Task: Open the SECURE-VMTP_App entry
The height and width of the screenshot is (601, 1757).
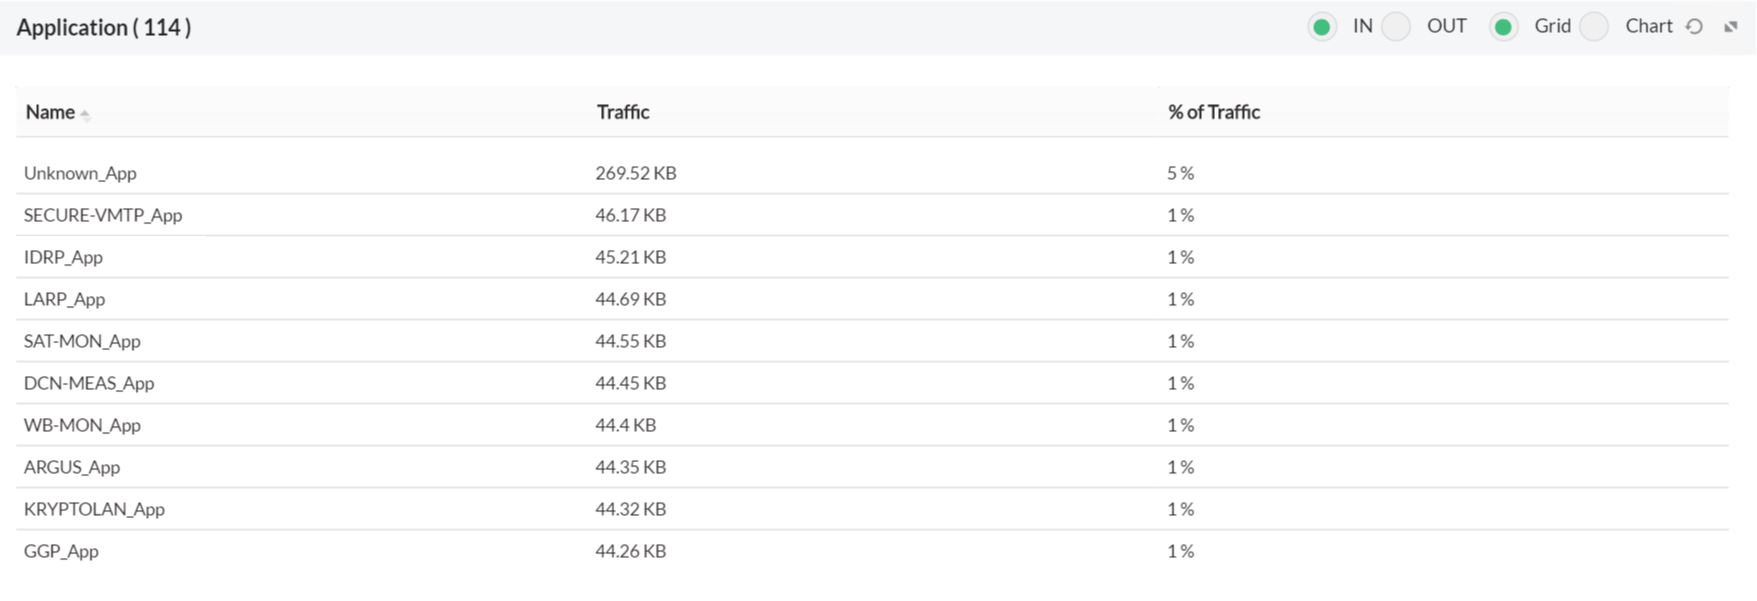Action: 103,215
